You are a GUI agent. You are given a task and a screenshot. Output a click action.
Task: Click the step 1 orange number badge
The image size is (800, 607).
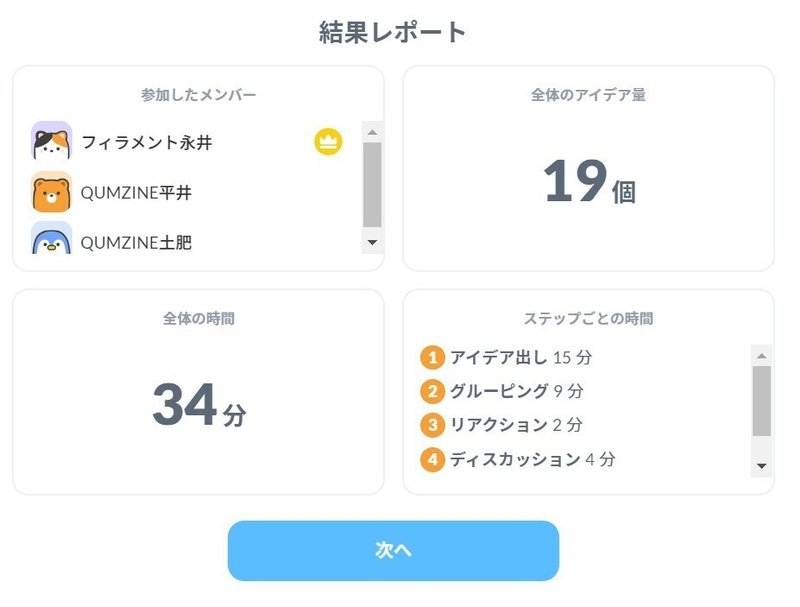tap(433, 358)
